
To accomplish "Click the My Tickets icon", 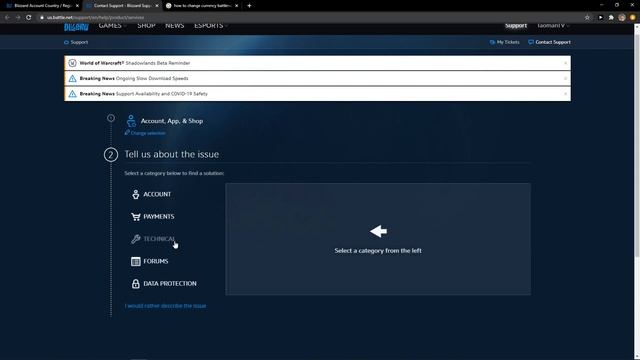I will 492,42.
